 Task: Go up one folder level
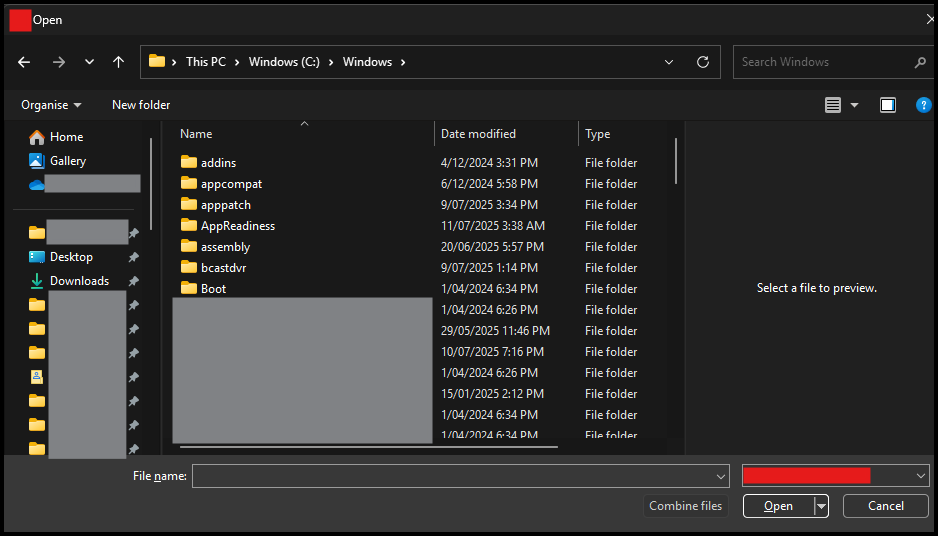click(118, 62)
